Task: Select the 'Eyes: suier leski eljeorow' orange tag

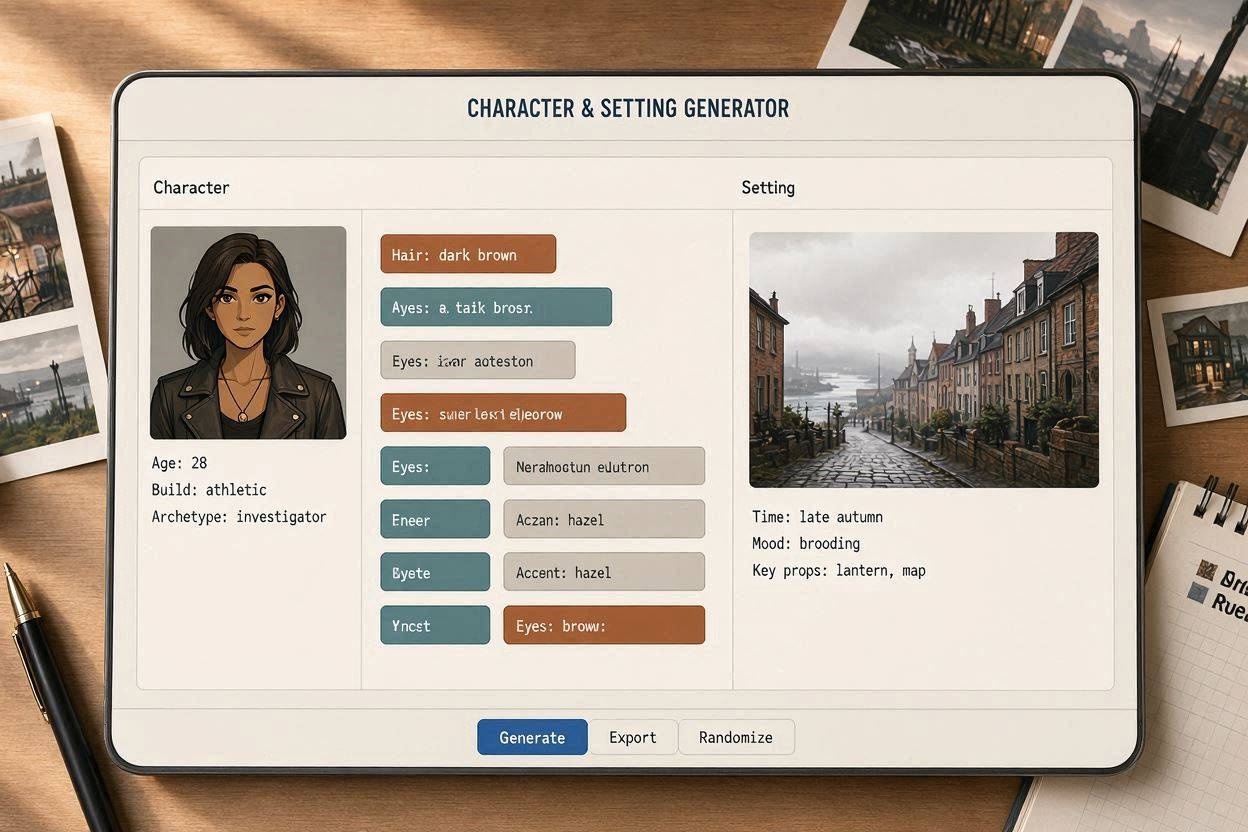Action: pos(503,413)
